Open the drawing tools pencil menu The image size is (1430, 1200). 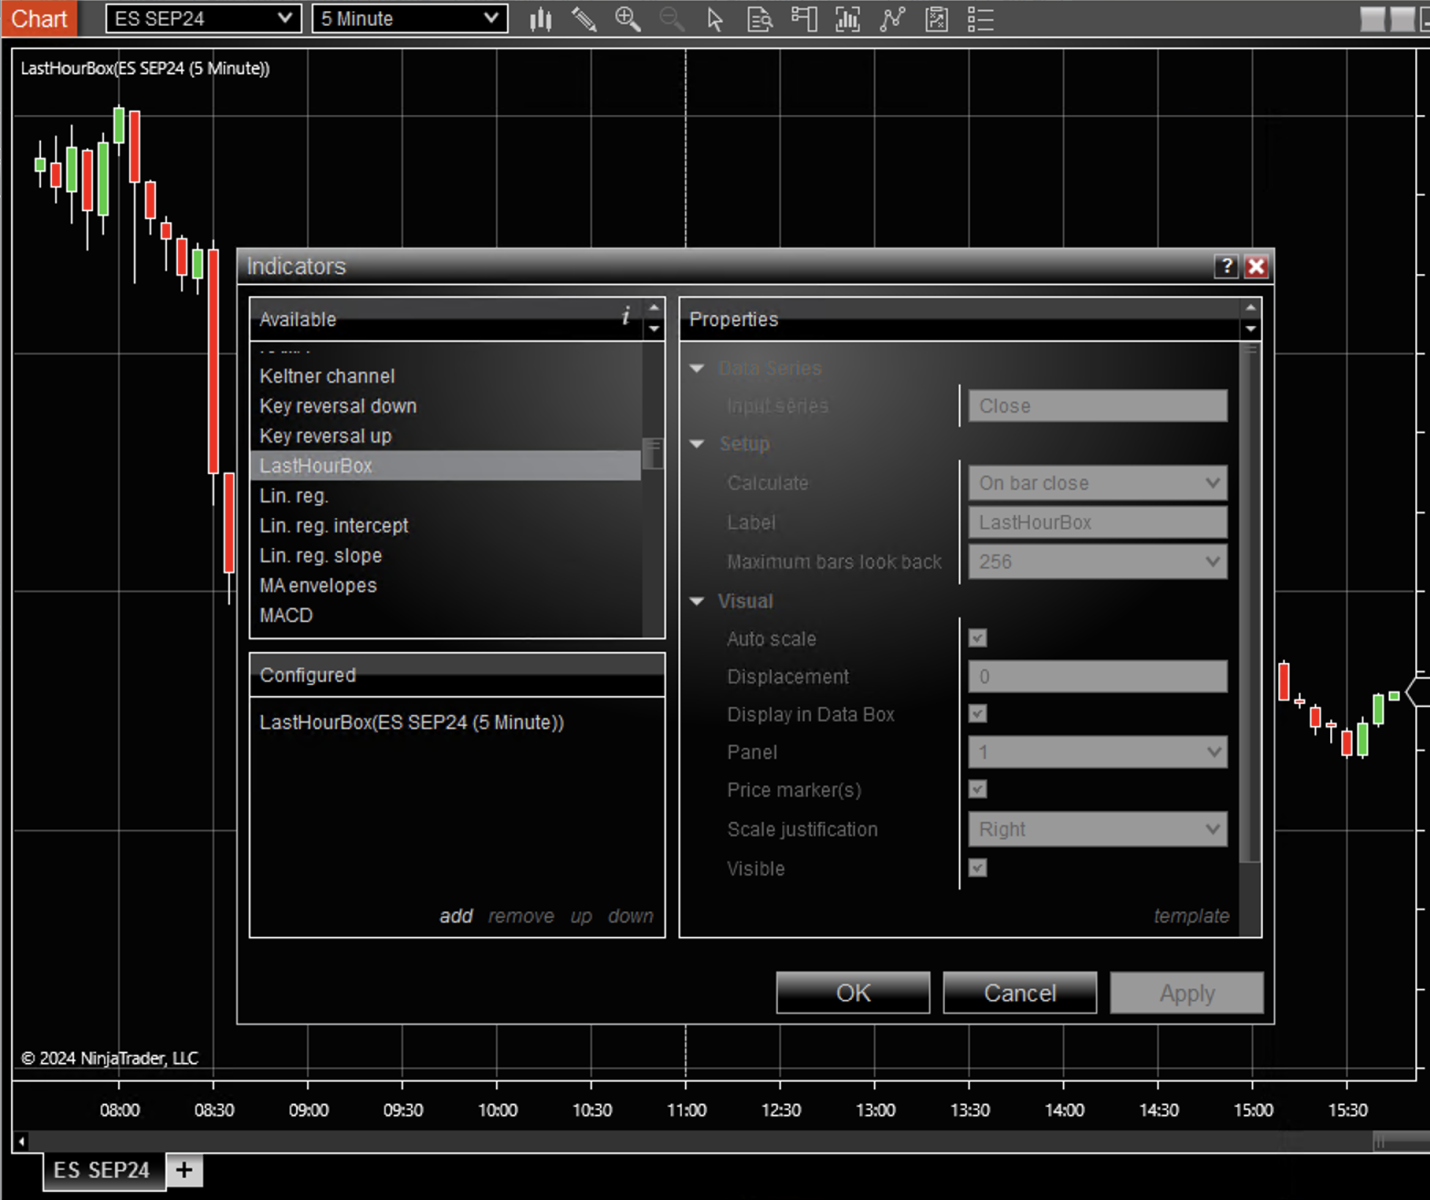coord(584,19)
